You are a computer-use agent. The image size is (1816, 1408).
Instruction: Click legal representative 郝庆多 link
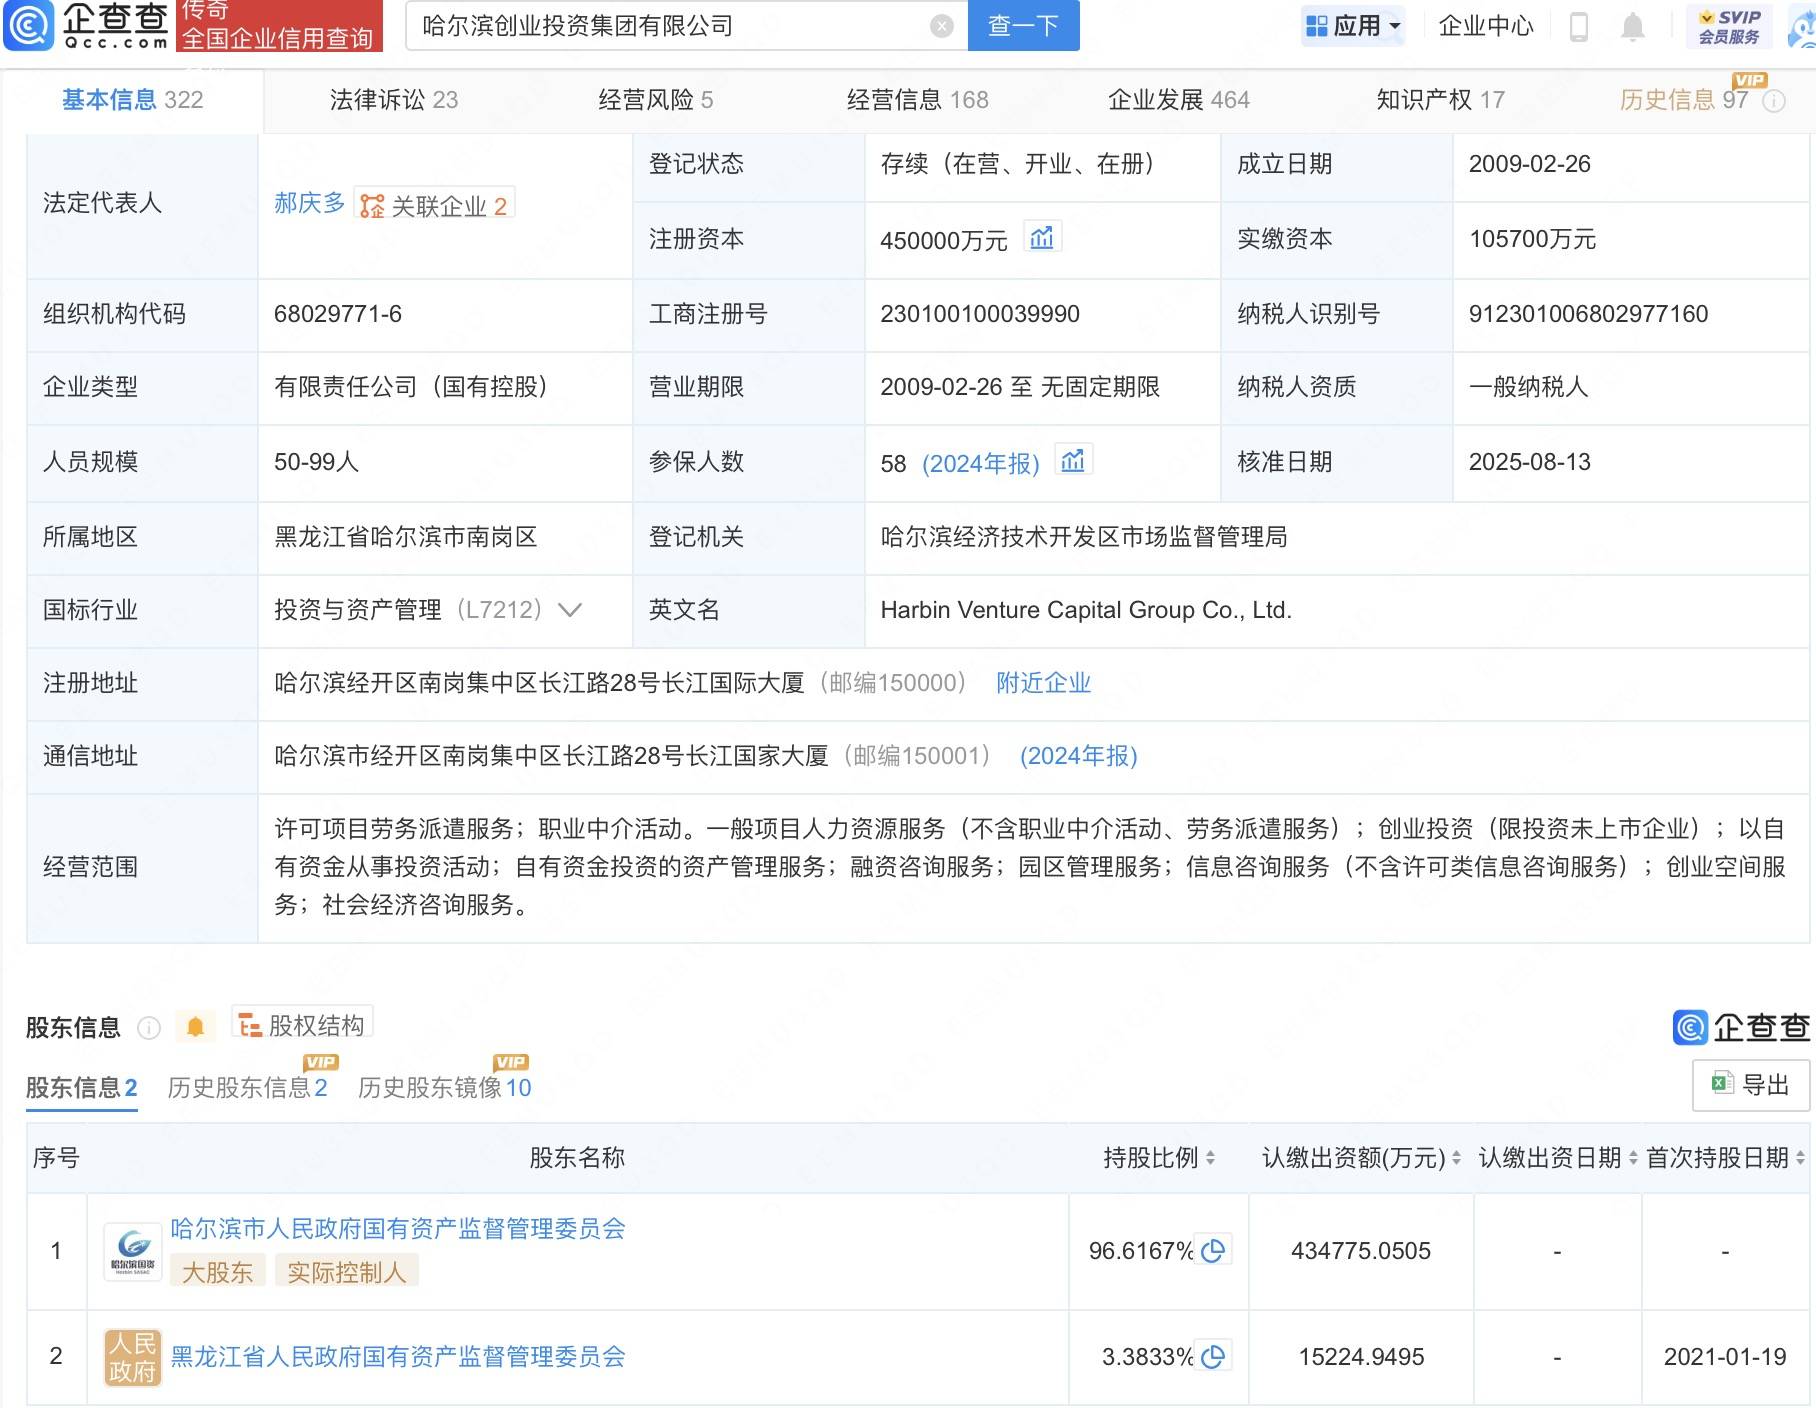pyautogui.click(x=309, y=204)
